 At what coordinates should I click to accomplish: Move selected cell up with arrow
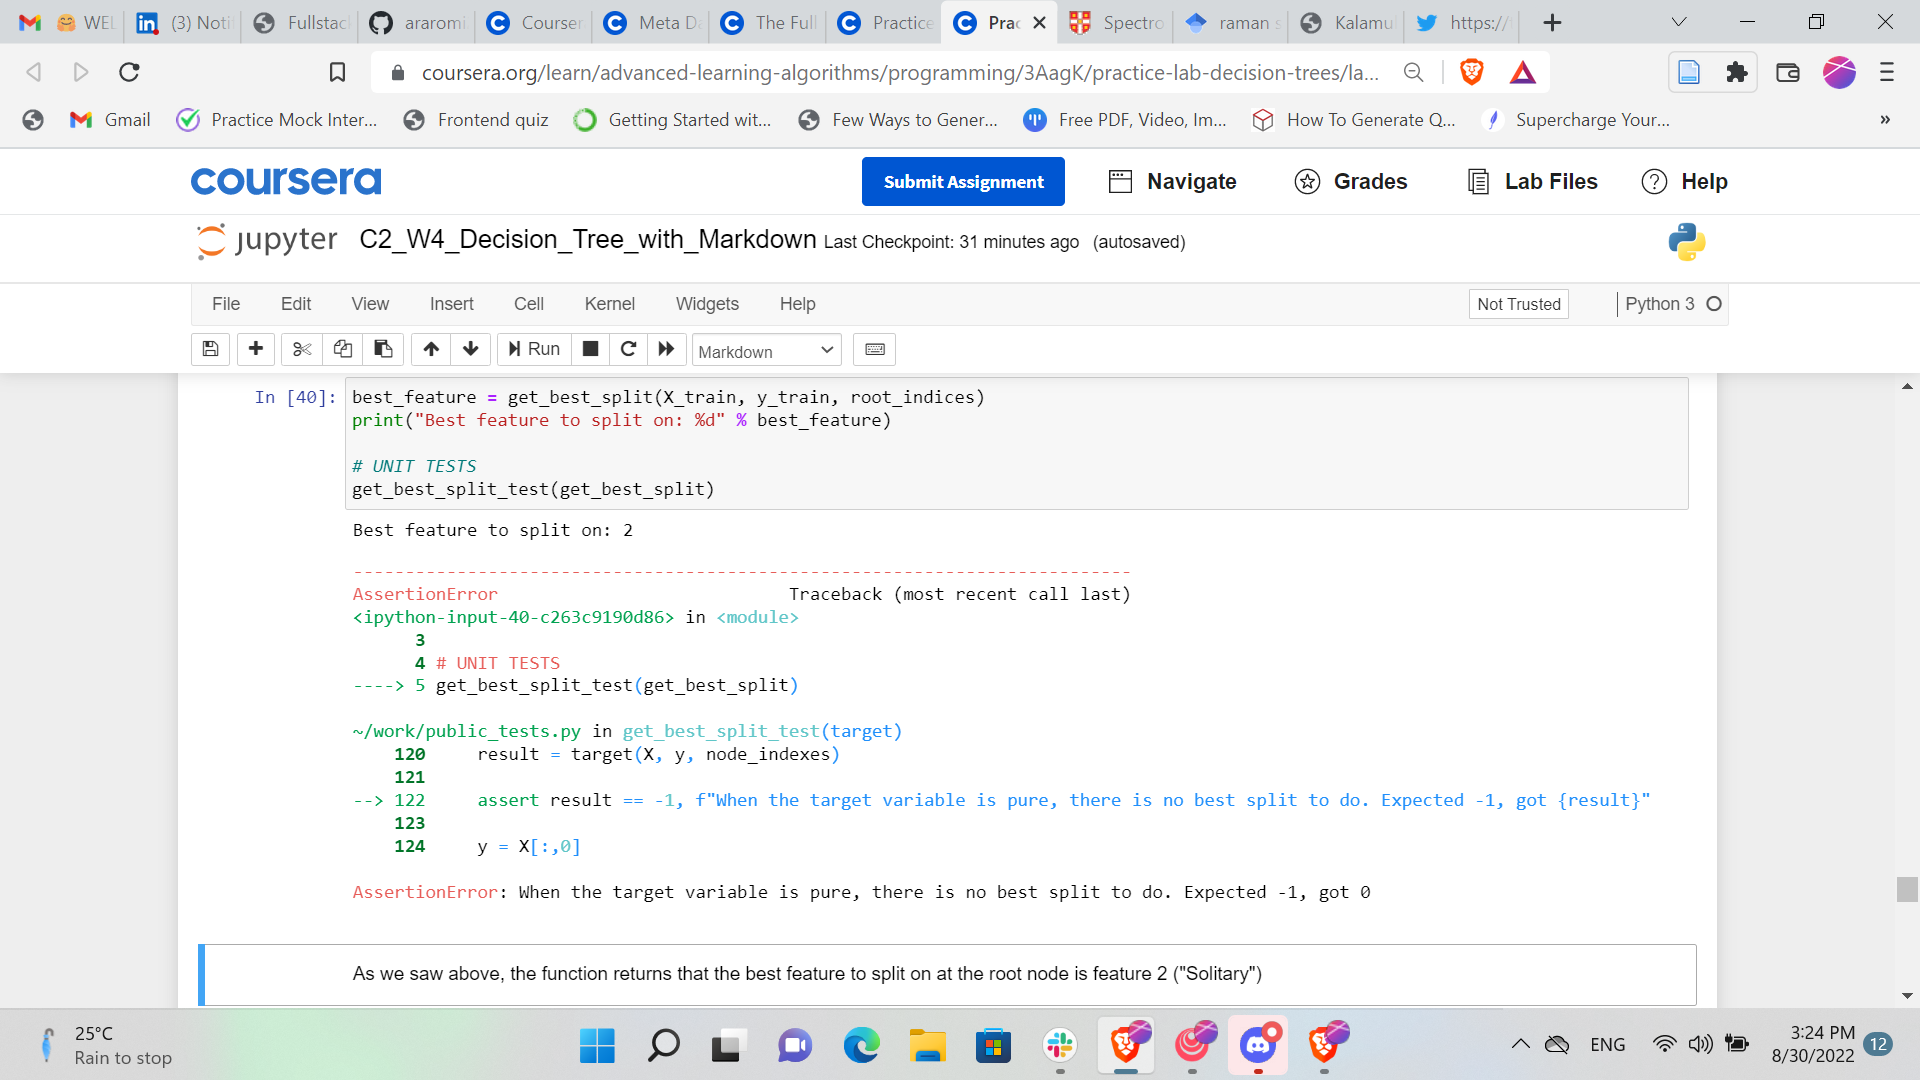pos(431,349)
